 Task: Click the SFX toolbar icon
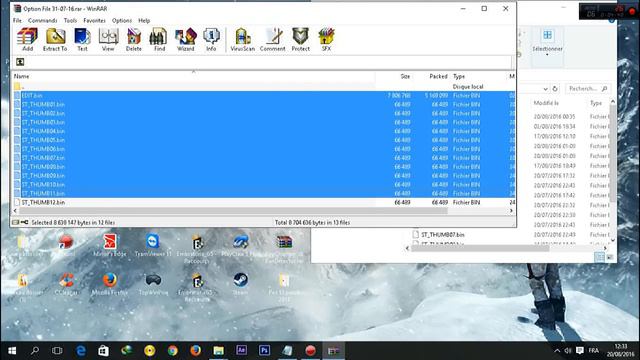pos(326,40)
